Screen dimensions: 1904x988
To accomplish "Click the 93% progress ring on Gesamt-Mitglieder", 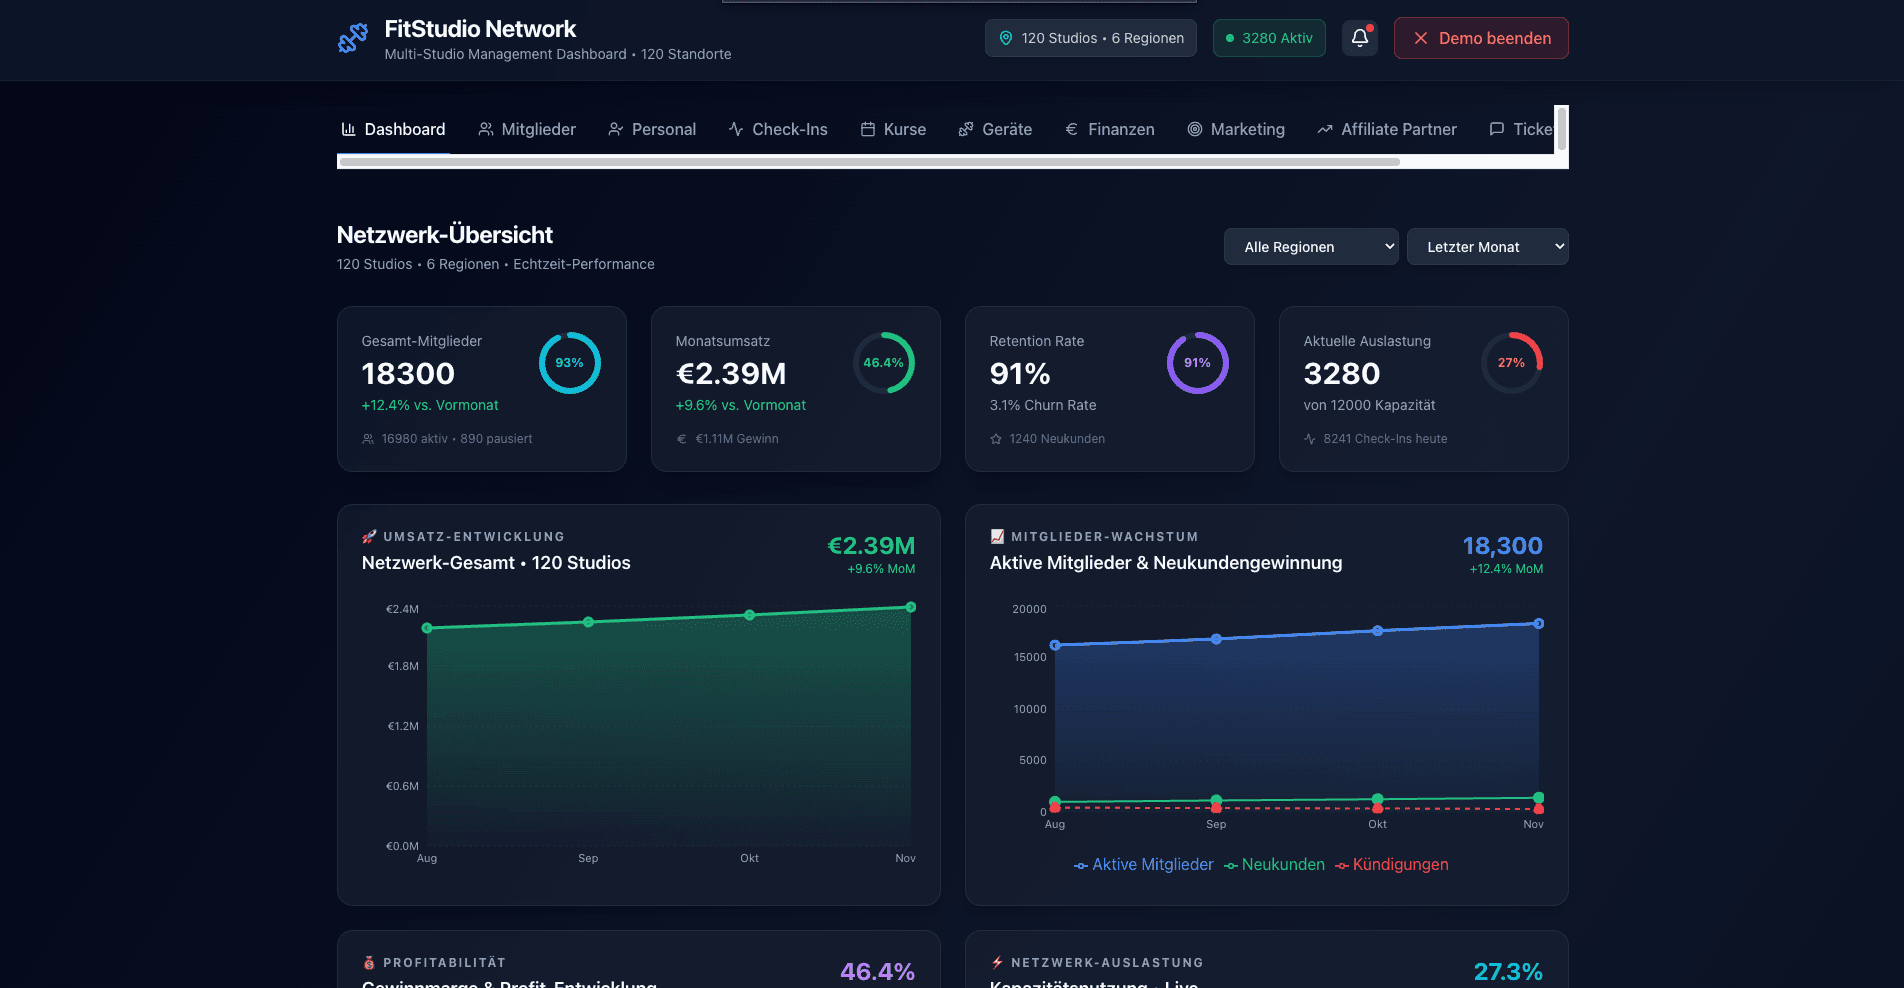I will (x=570, y=363).
